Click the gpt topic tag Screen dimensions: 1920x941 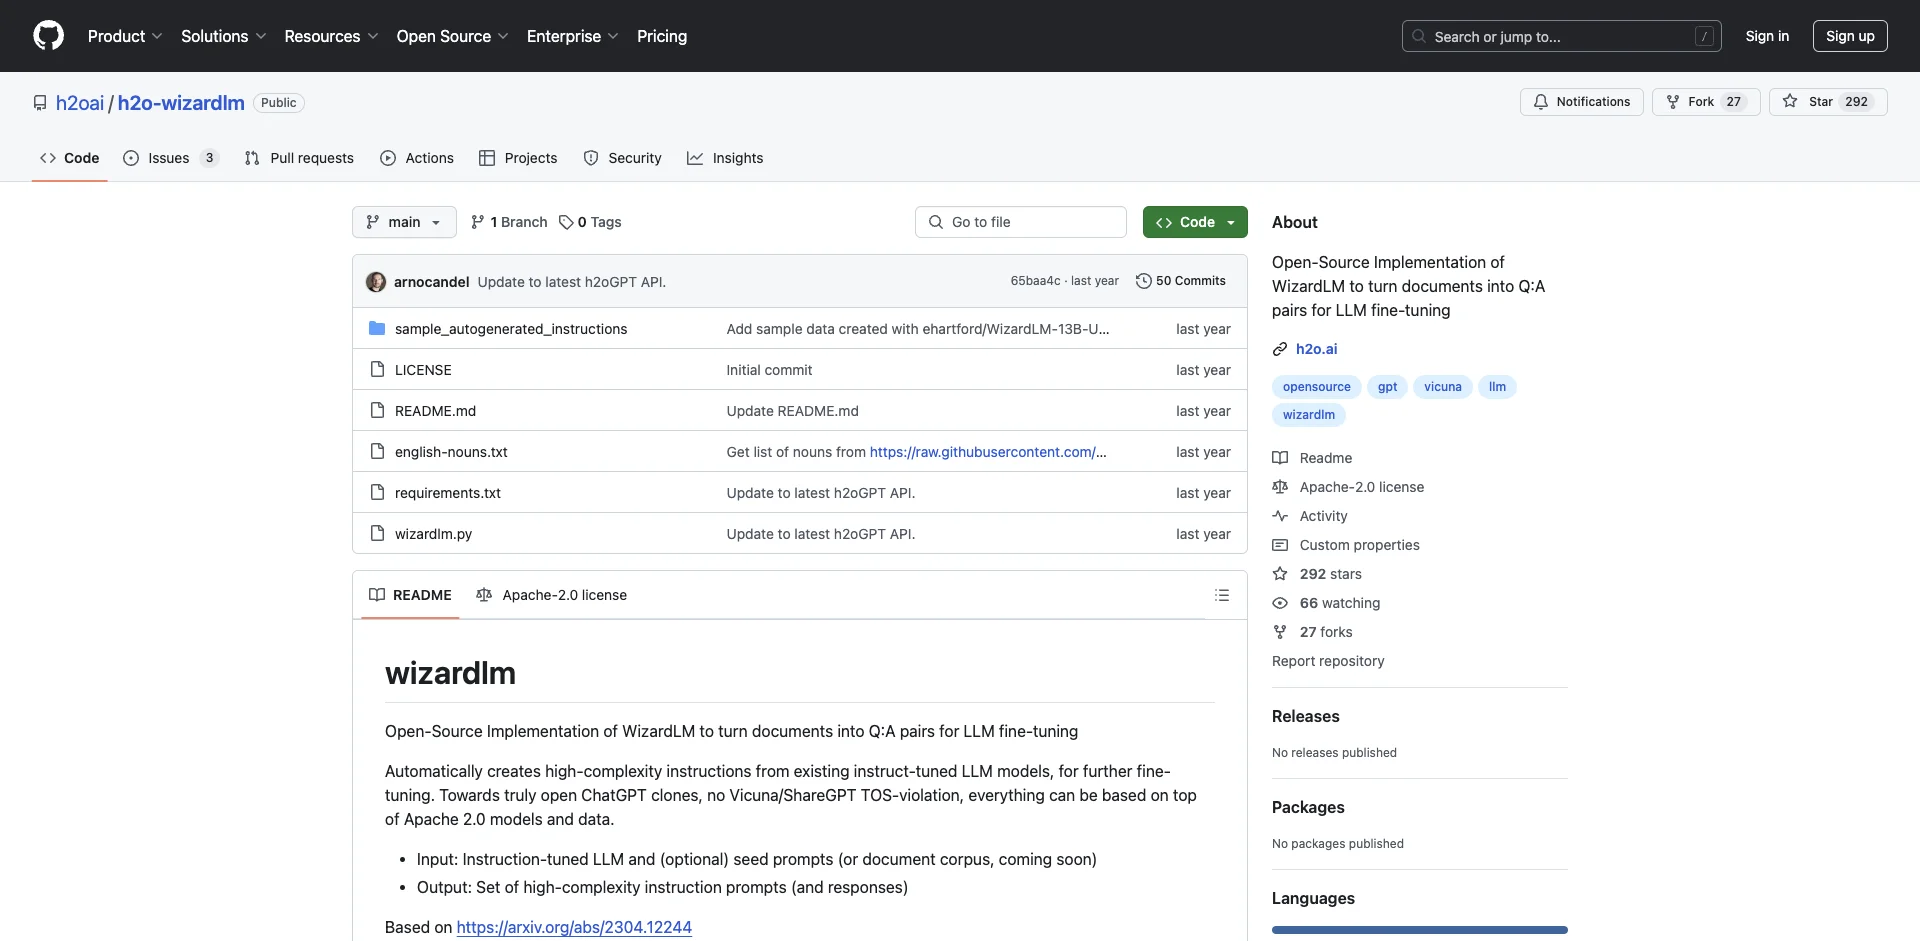click(x=1387, y=387)
